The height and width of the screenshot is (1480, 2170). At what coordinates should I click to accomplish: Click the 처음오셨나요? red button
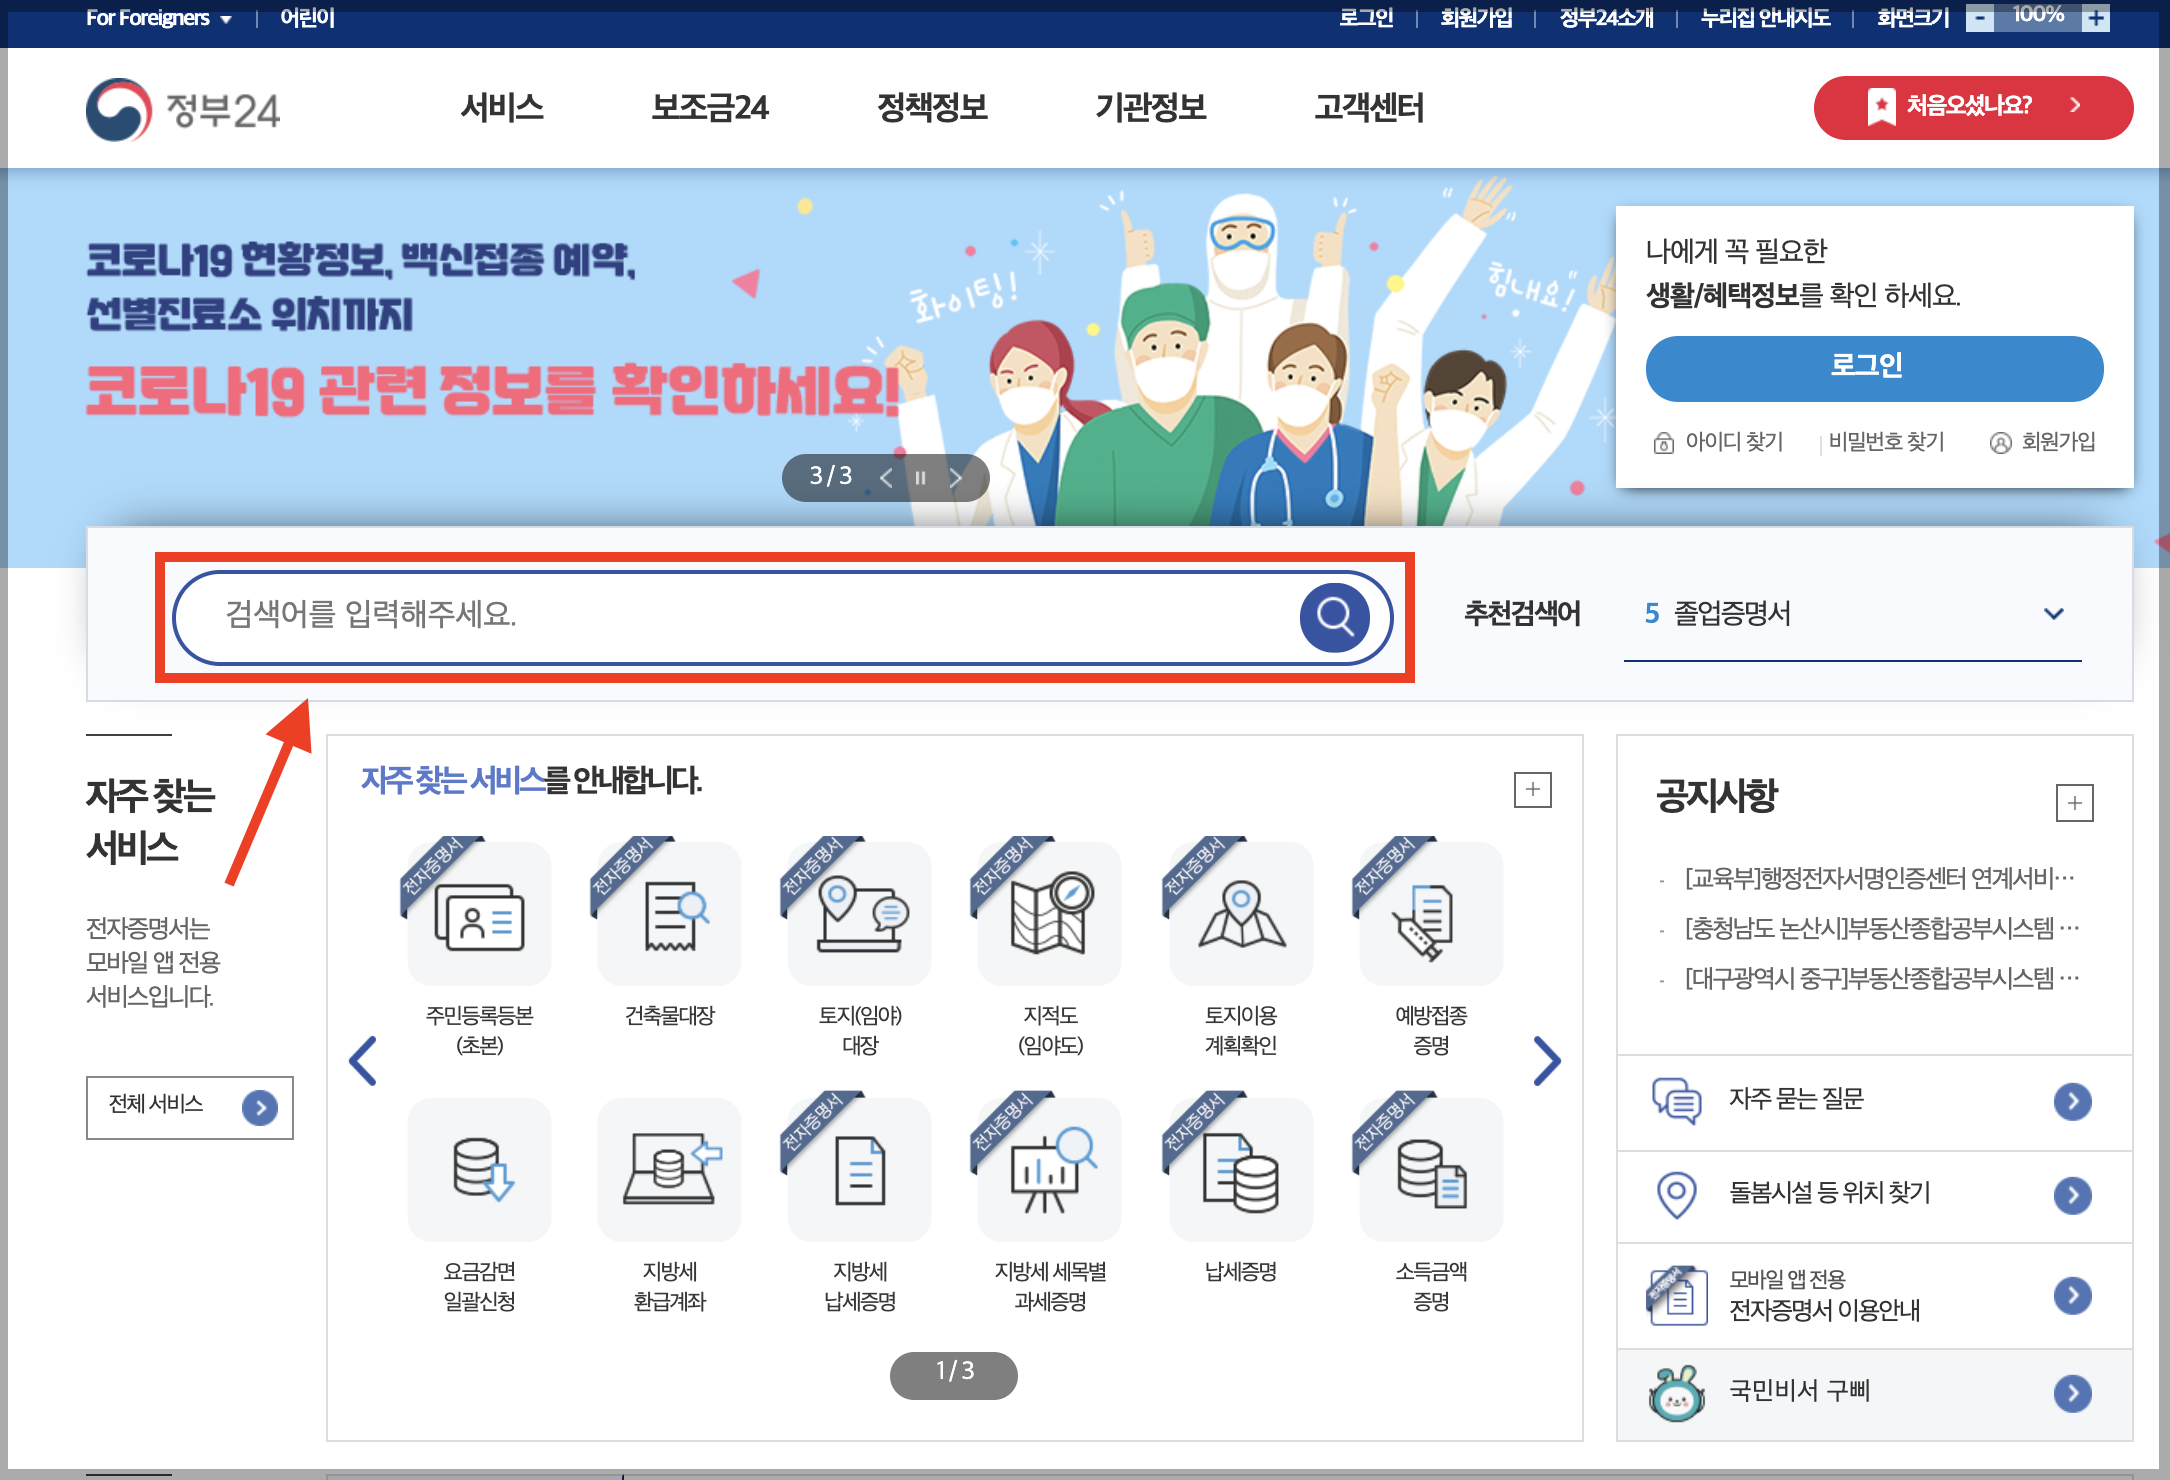pyautogui.click(x=1971, y=107)
